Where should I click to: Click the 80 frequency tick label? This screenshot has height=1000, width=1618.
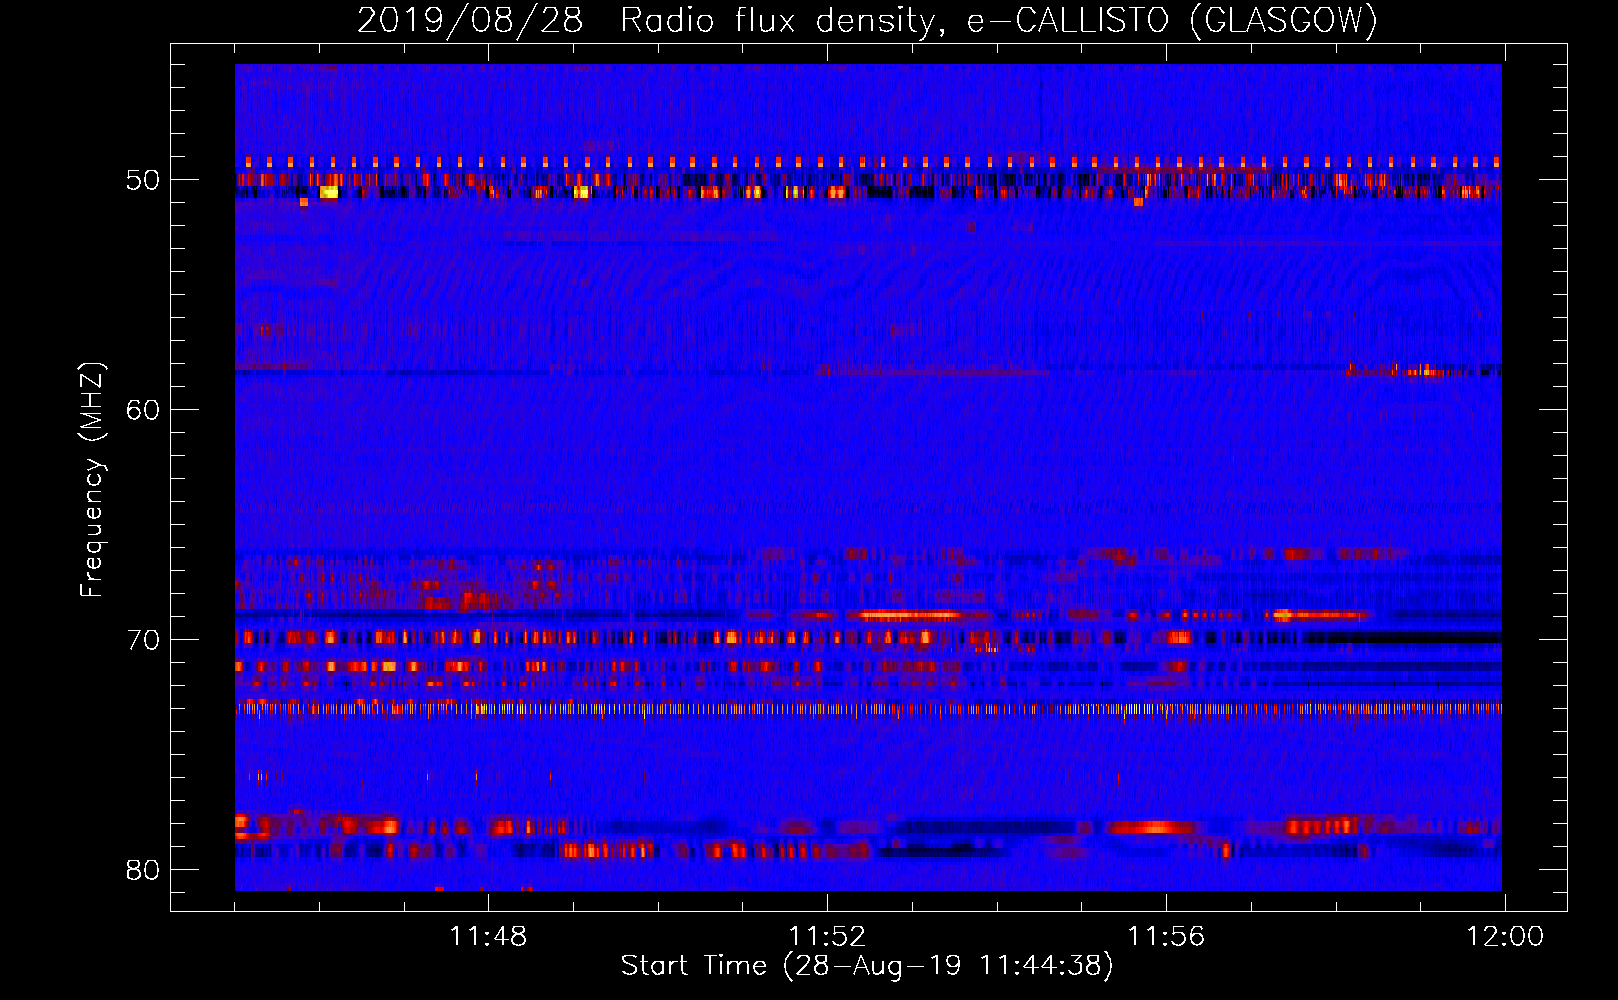click(x=143, y=870)
